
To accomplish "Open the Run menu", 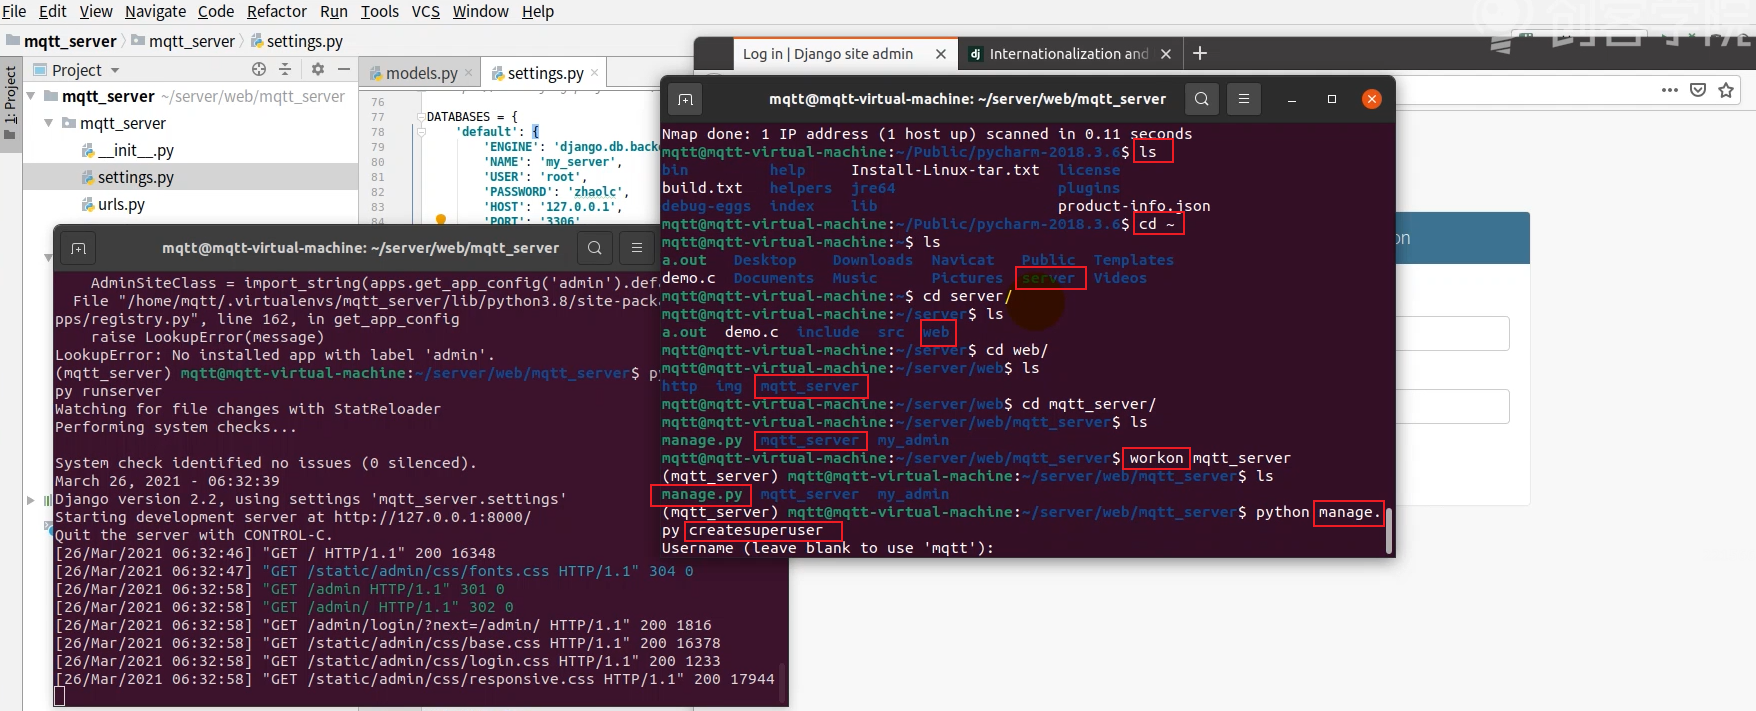I will pos(334,11).
